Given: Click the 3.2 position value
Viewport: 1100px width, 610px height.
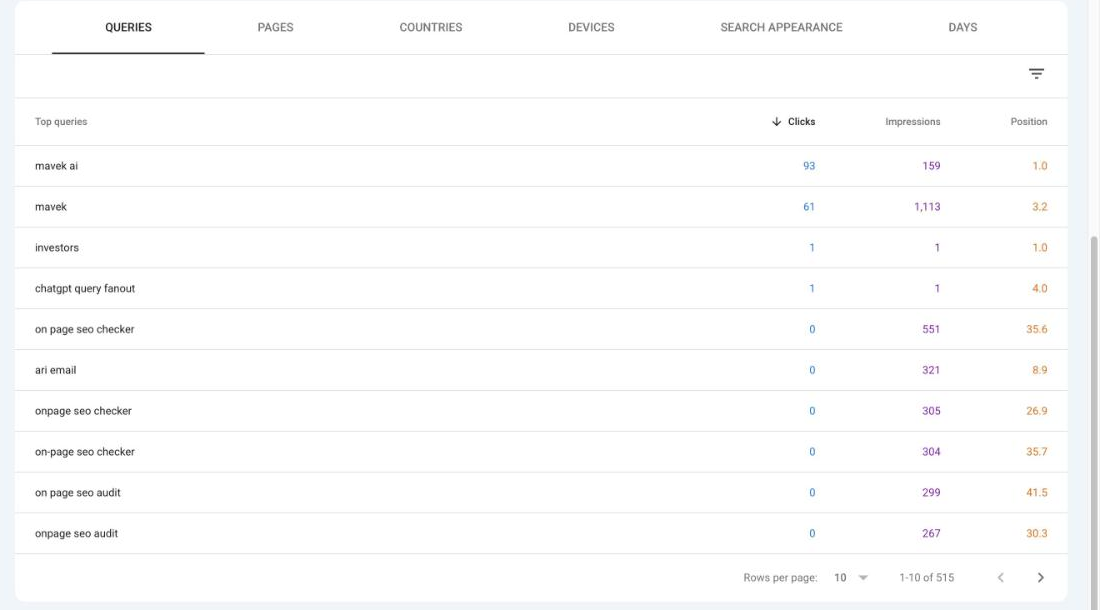Looking at the screenshot, I should click(1040, 207).
